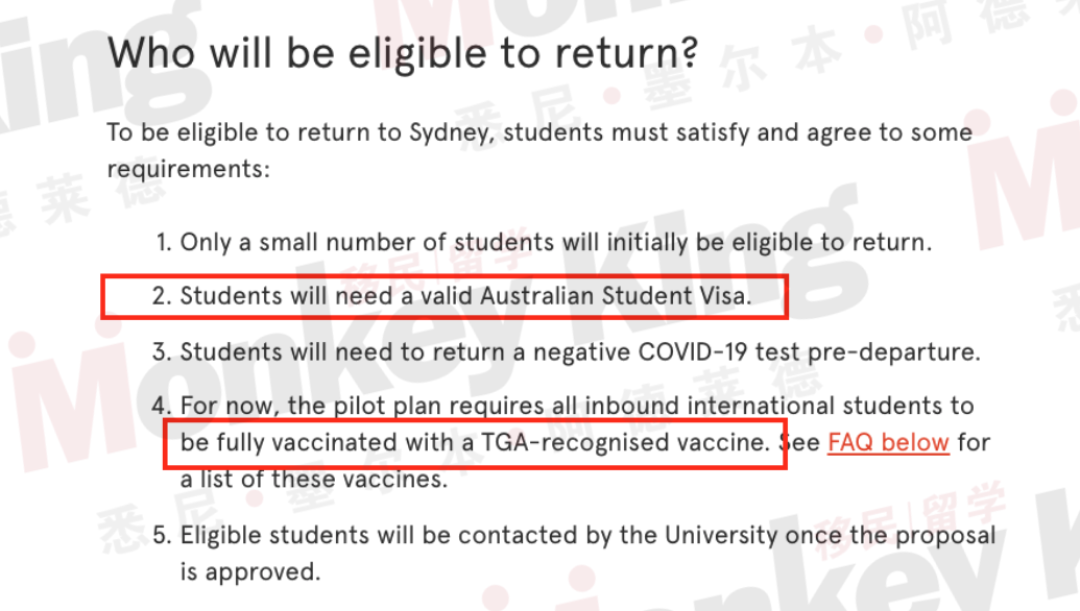
Task: Click the number 5 list marker
Action: point(161,535)
